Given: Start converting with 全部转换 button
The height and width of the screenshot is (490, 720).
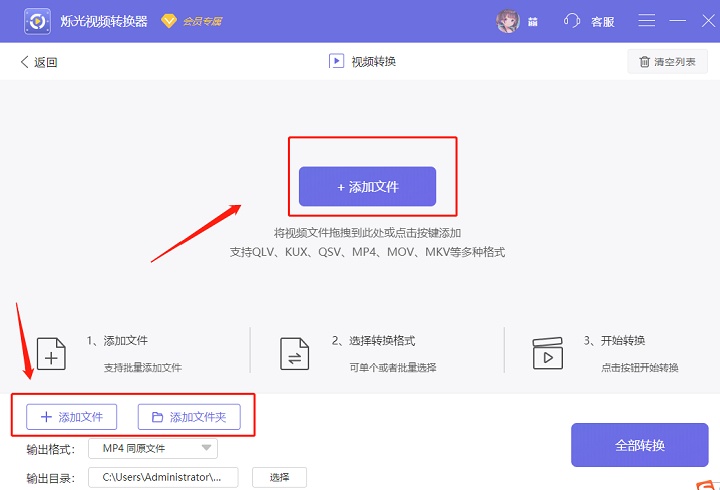Looking at the screenshot, I should tap(639, 445).
